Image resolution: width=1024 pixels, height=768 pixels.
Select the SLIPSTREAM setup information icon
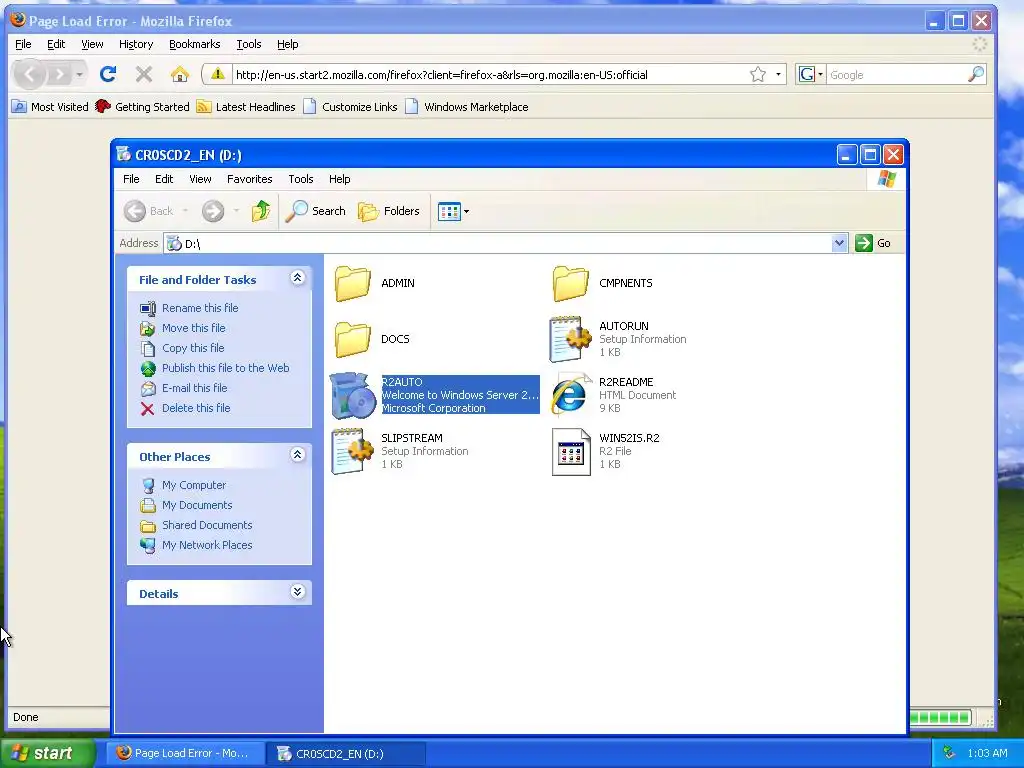tap(353, 451)
